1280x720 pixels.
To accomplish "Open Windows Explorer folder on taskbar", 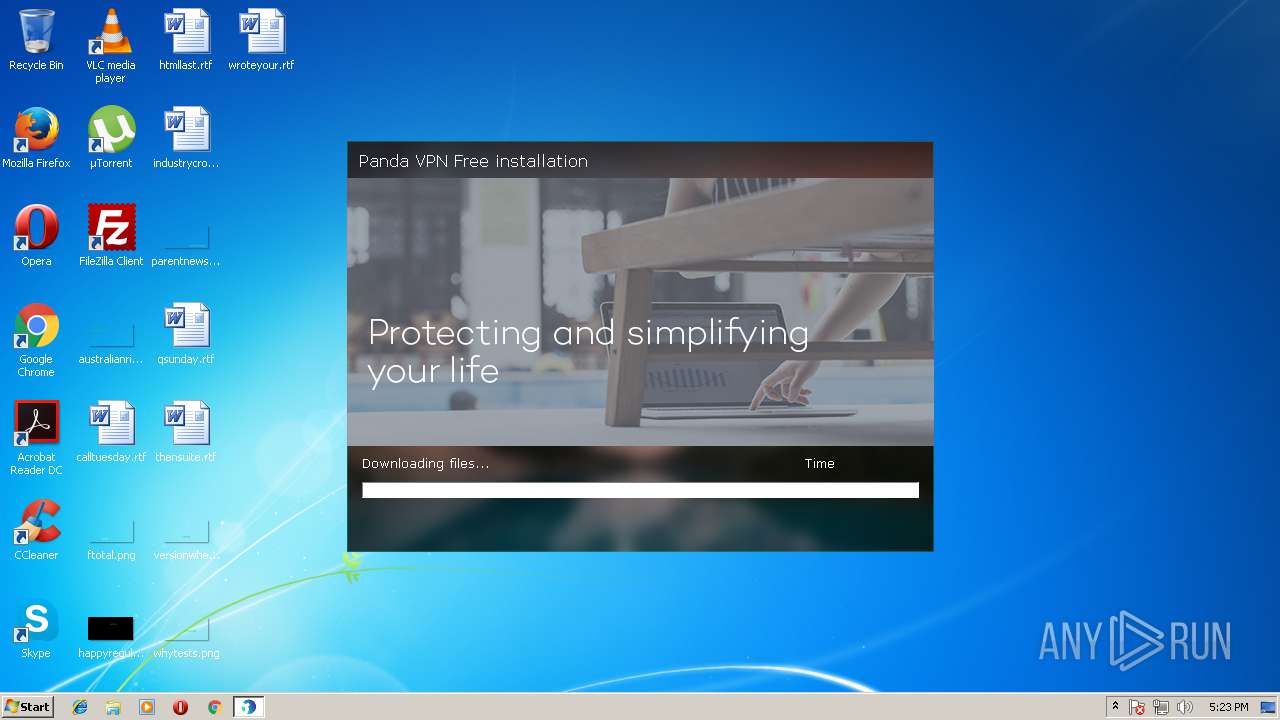I will (113, 707).
